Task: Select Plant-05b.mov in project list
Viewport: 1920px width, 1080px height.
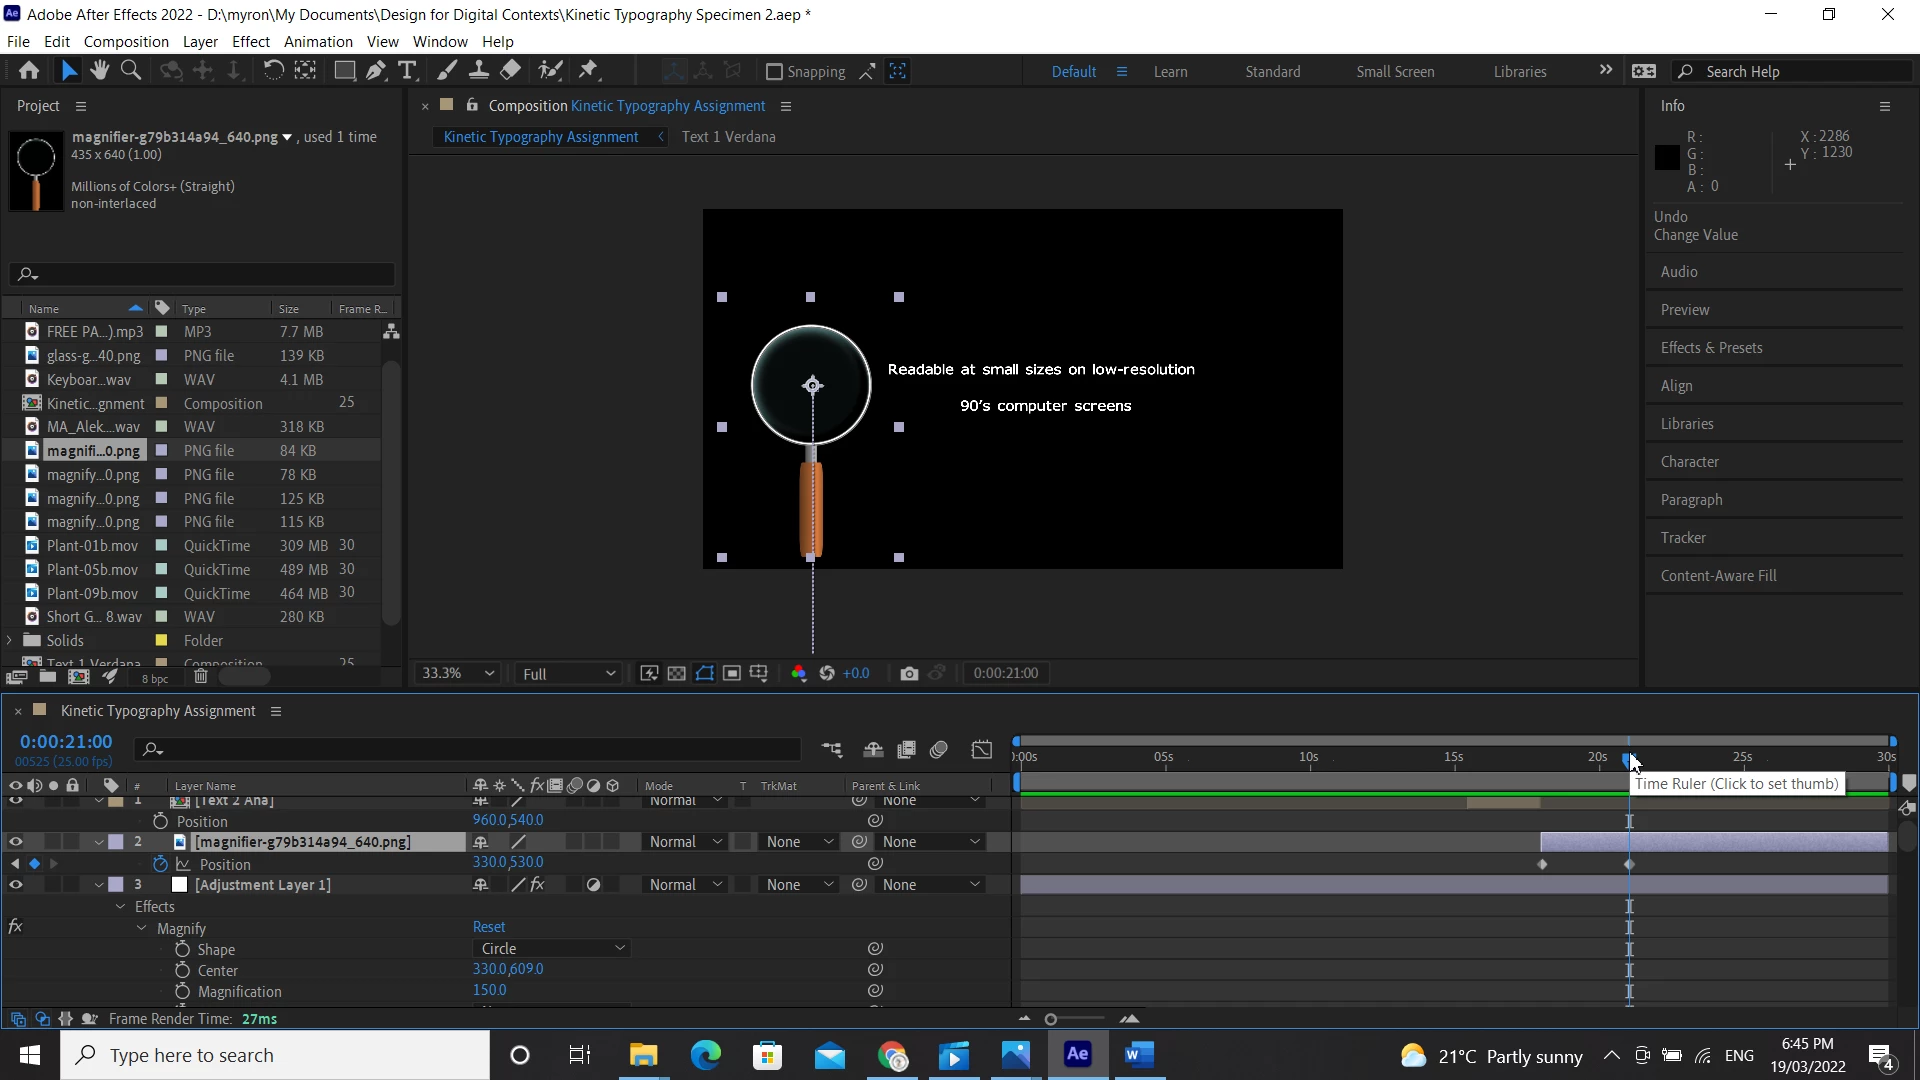Action: click(x=92, y=570)
